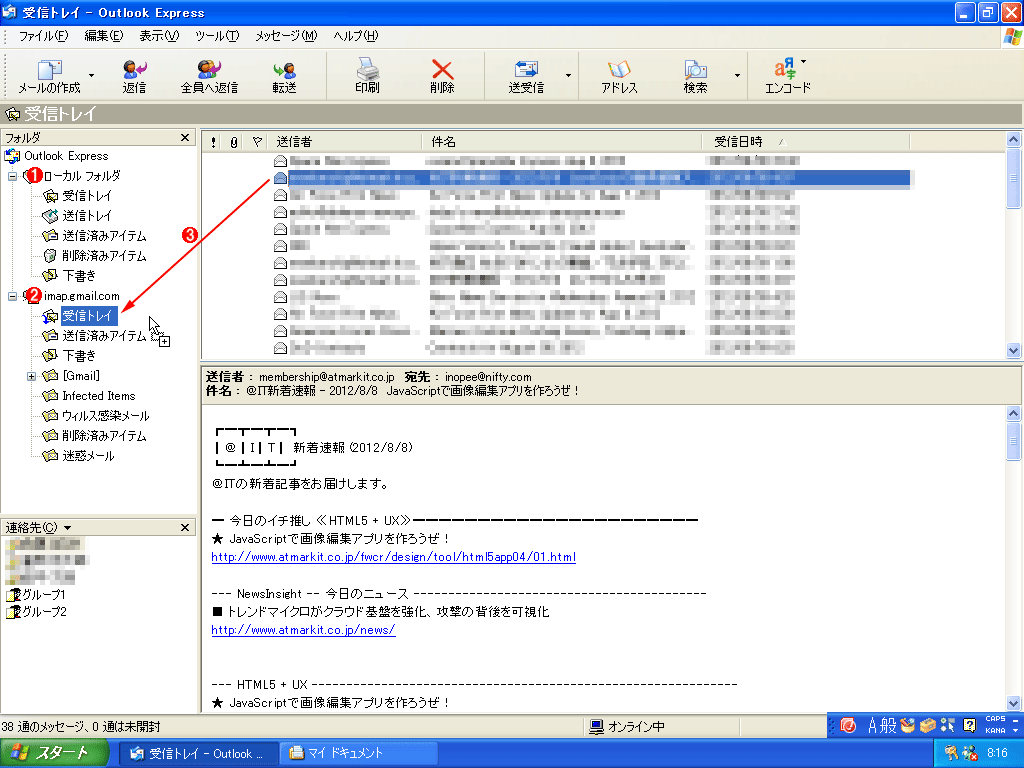The image size is (1024, 768).
Task: Open dropdown arrow next to 送受信
Action: click(x=568, y=75)
